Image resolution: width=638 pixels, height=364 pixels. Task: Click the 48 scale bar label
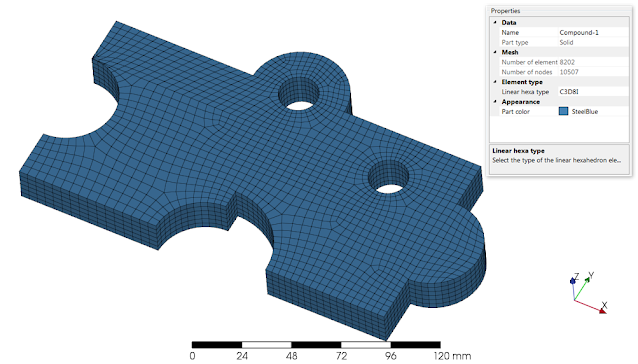click(x=291, y=356)
